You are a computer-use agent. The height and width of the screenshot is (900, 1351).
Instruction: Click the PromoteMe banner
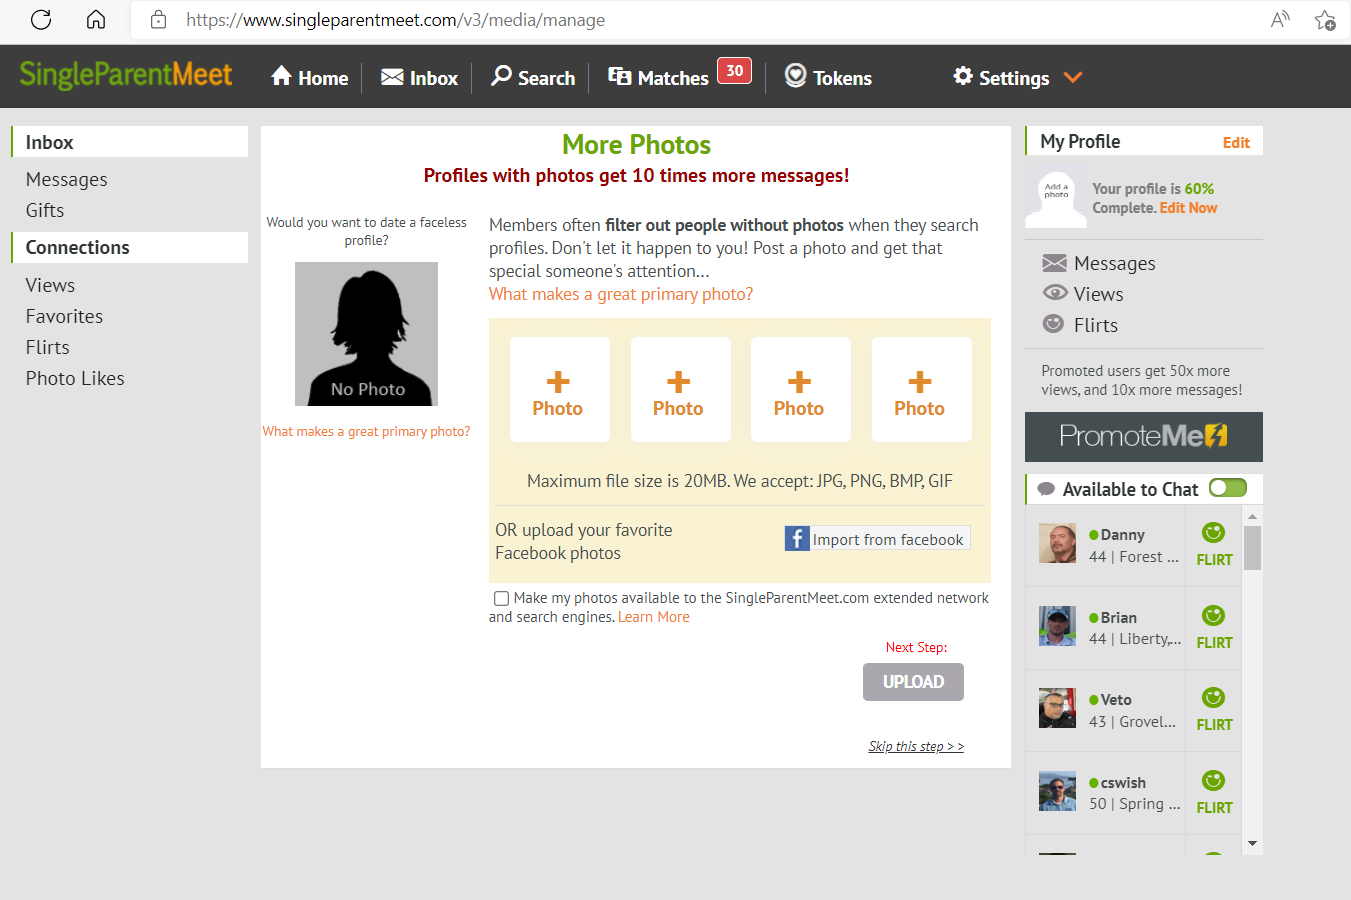tap(1144, 437)
